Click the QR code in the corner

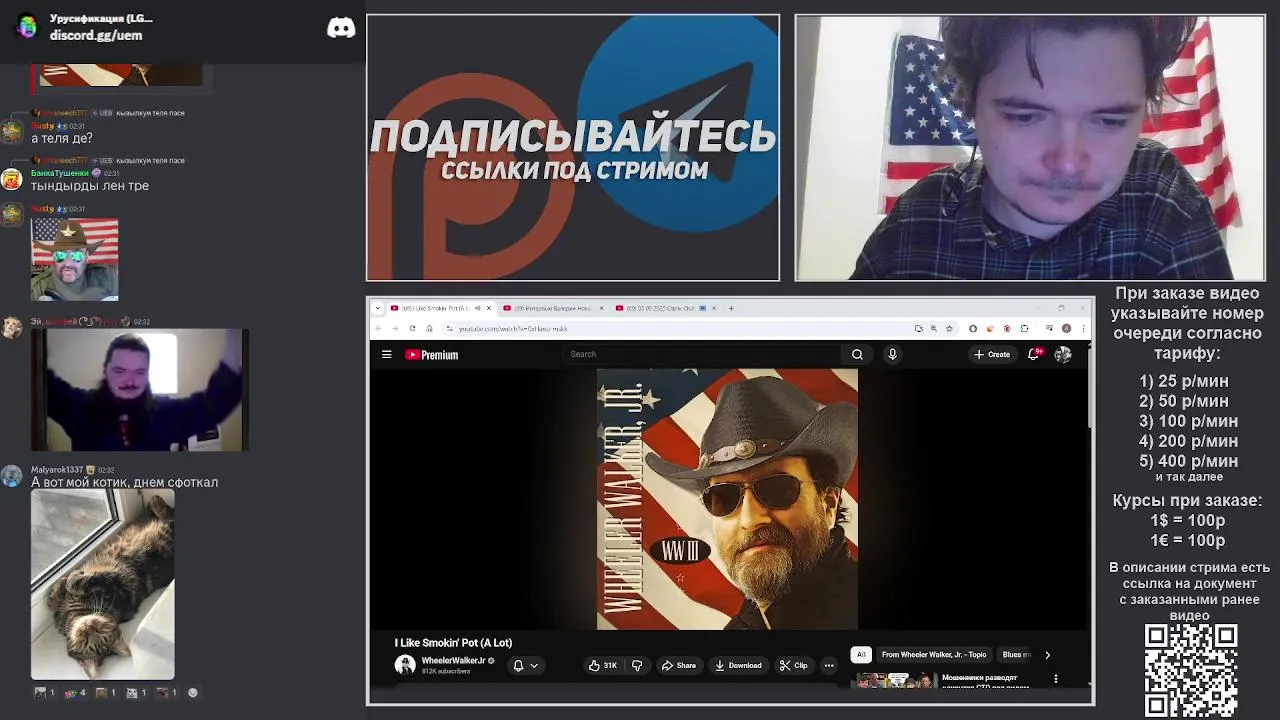click(1190, 670)
